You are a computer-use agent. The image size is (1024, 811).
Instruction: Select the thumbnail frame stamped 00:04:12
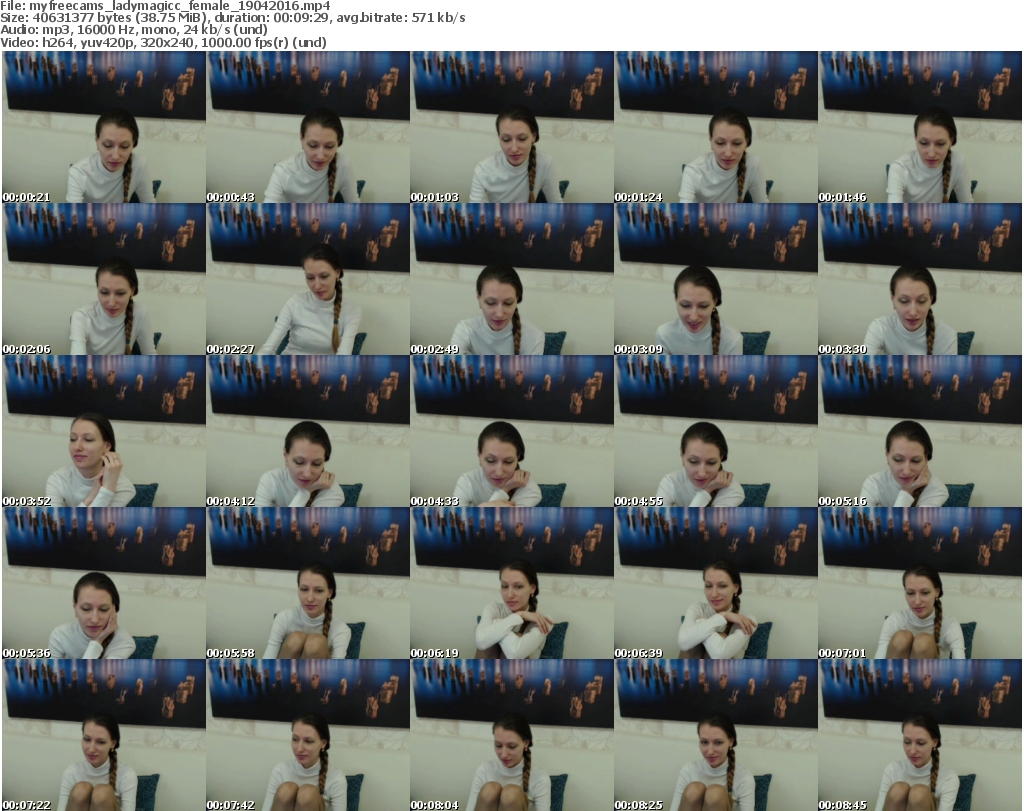pos(308,431)
